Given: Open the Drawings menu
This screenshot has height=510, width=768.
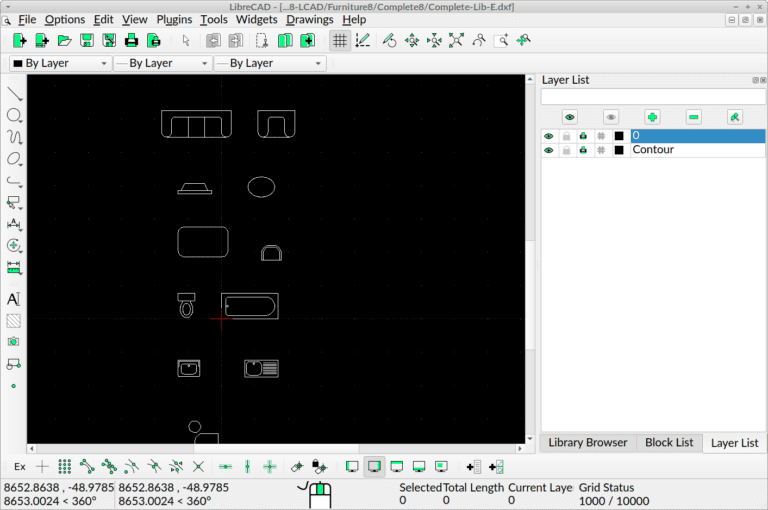Looking at the screenshot, I should click(x=310, y=20).
